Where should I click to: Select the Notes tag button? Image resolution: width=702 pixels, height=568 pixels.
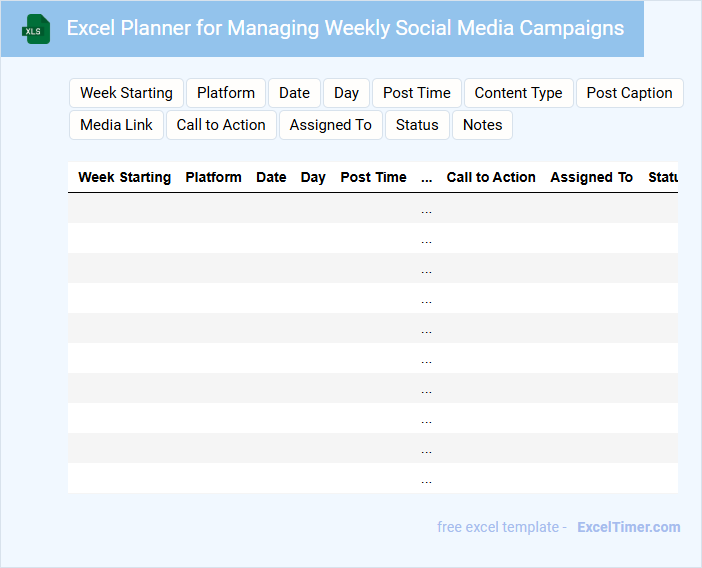pyautogui.click(x=482, y=125)
